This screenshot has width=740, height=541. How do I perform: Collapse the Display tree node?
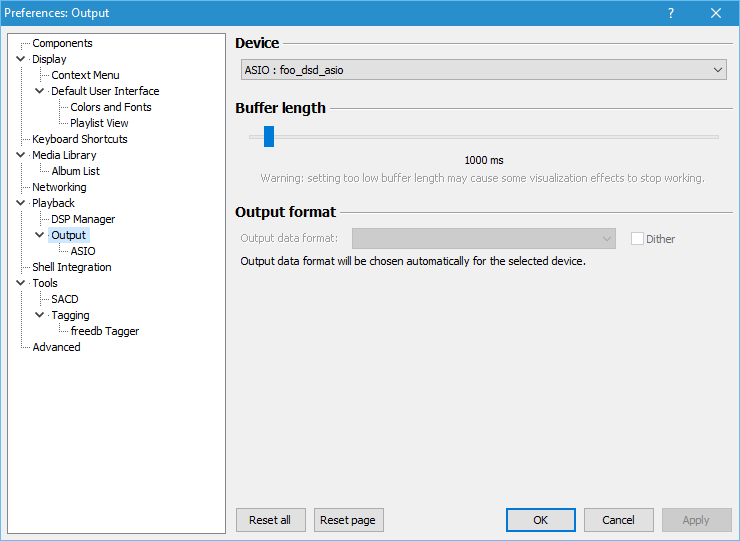pyautogui.click(x=21, y=59)
